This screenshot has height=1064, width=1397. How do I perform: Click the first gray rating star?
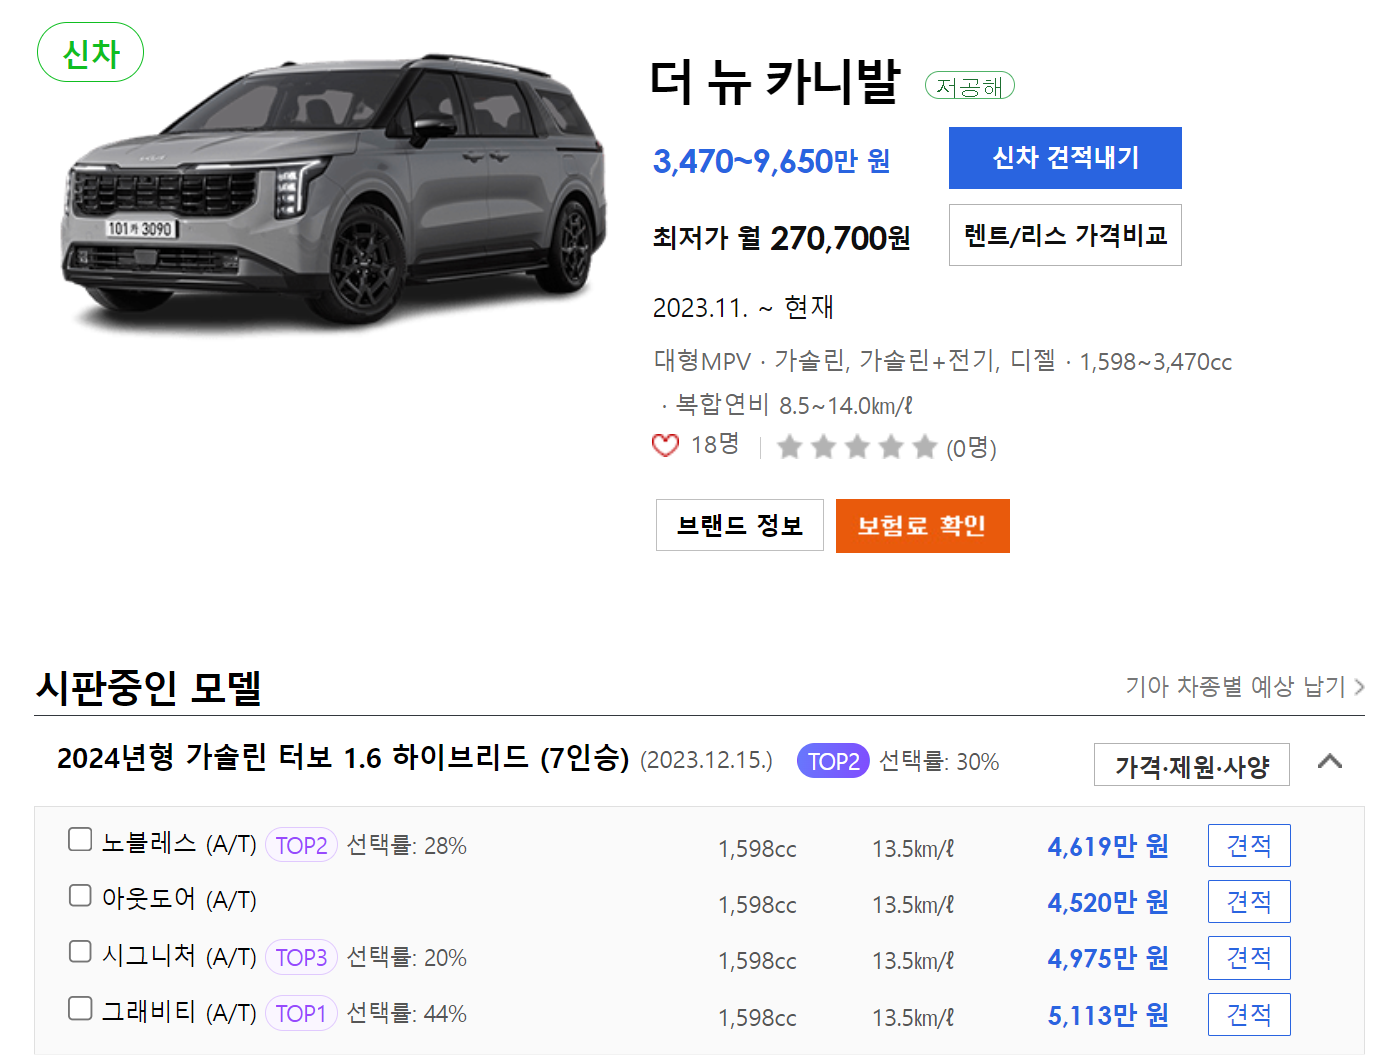click(x=790, y=446)
